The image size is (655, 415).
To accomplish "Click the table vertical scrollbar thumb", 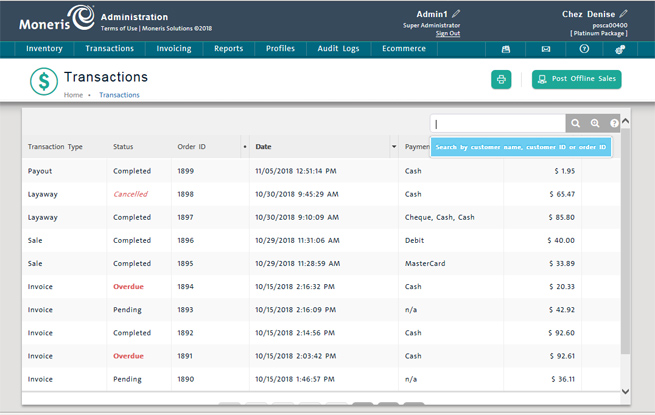I will 625,241.
